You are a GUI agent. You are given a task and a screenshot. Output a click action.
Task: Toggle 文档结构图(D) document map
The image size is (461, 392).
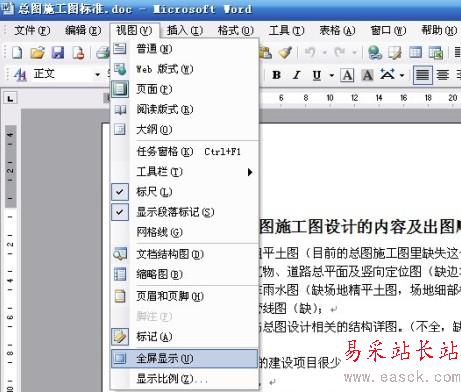pyautogui.click(x=184, y=254)
